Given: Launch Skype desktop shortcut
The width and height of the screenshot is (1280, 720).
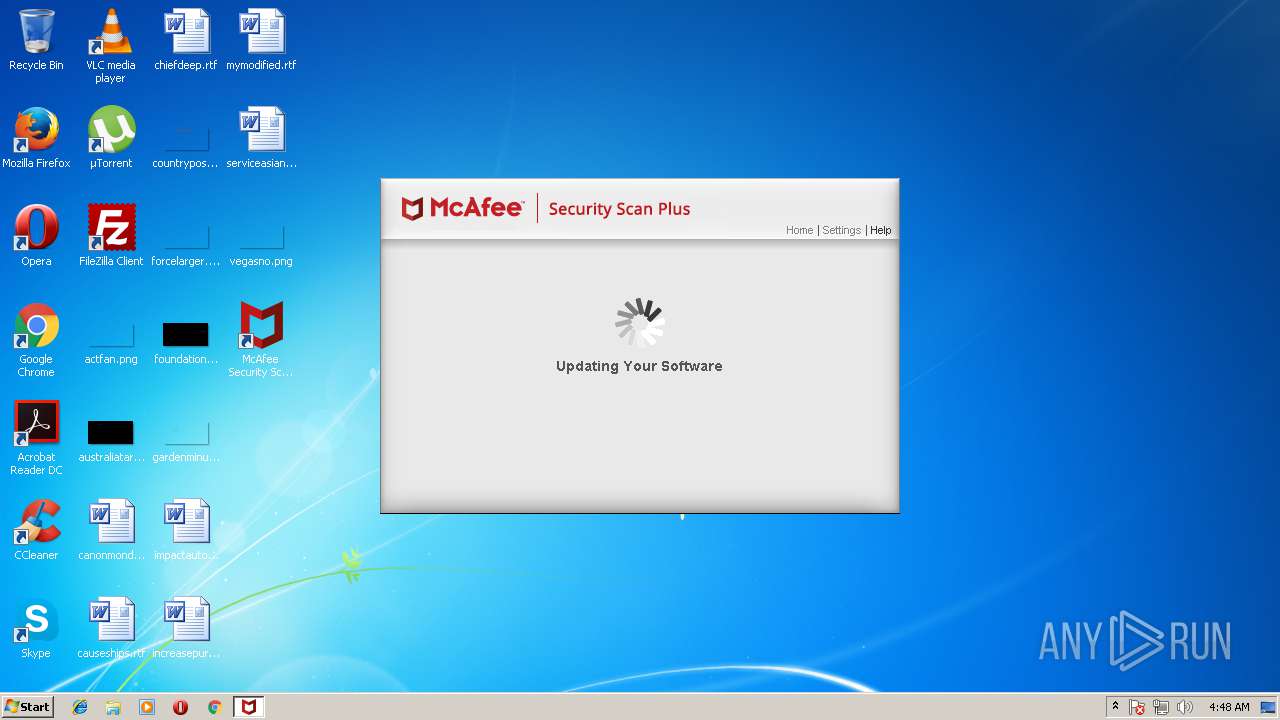Looking at the screenshot, I should click(x=36, y=628).
